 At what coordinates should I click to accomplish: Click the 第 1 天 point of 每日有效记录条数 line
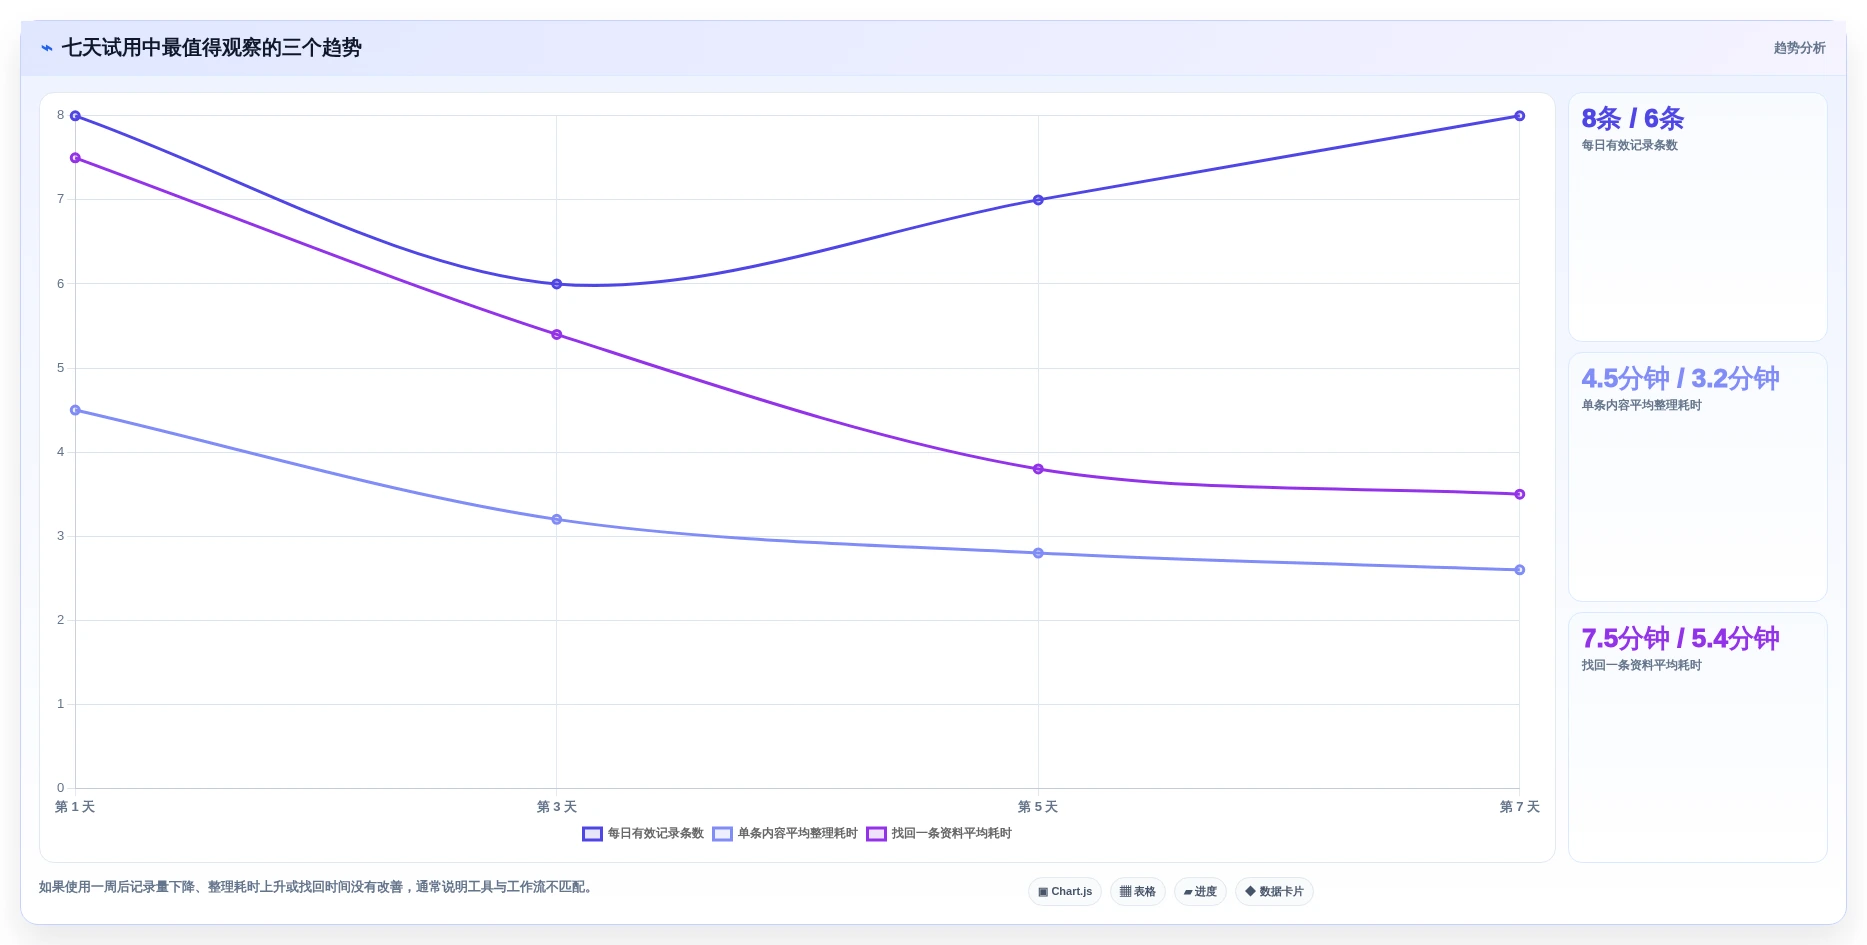(75, 116)
